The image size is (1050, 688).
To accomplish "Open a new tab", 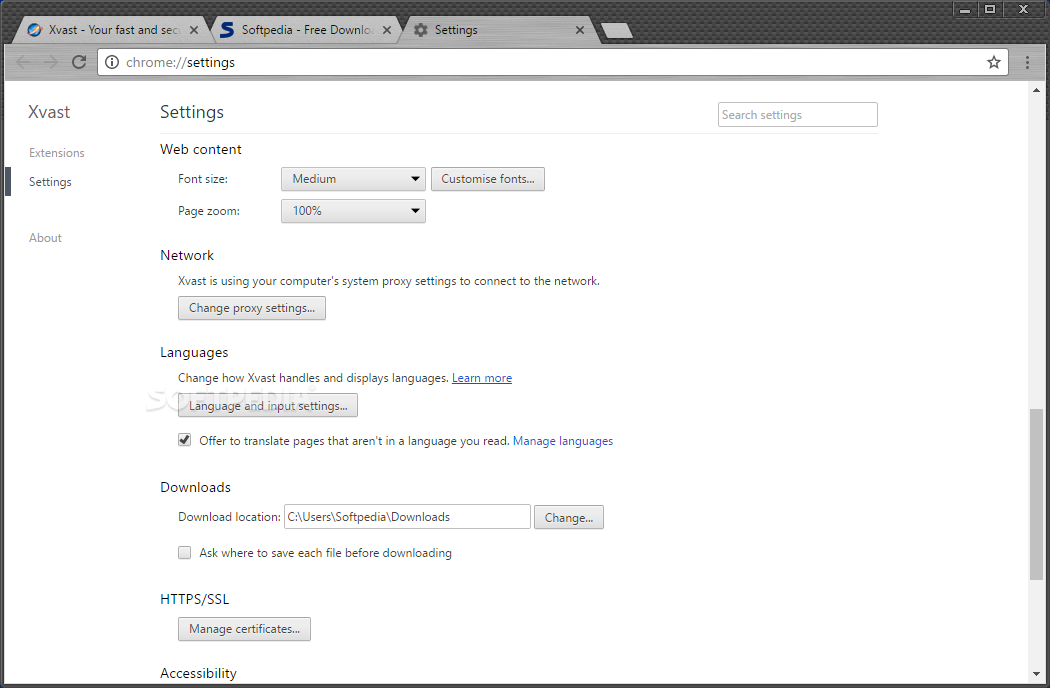I will pyautogui.click(x=616, y=30).
